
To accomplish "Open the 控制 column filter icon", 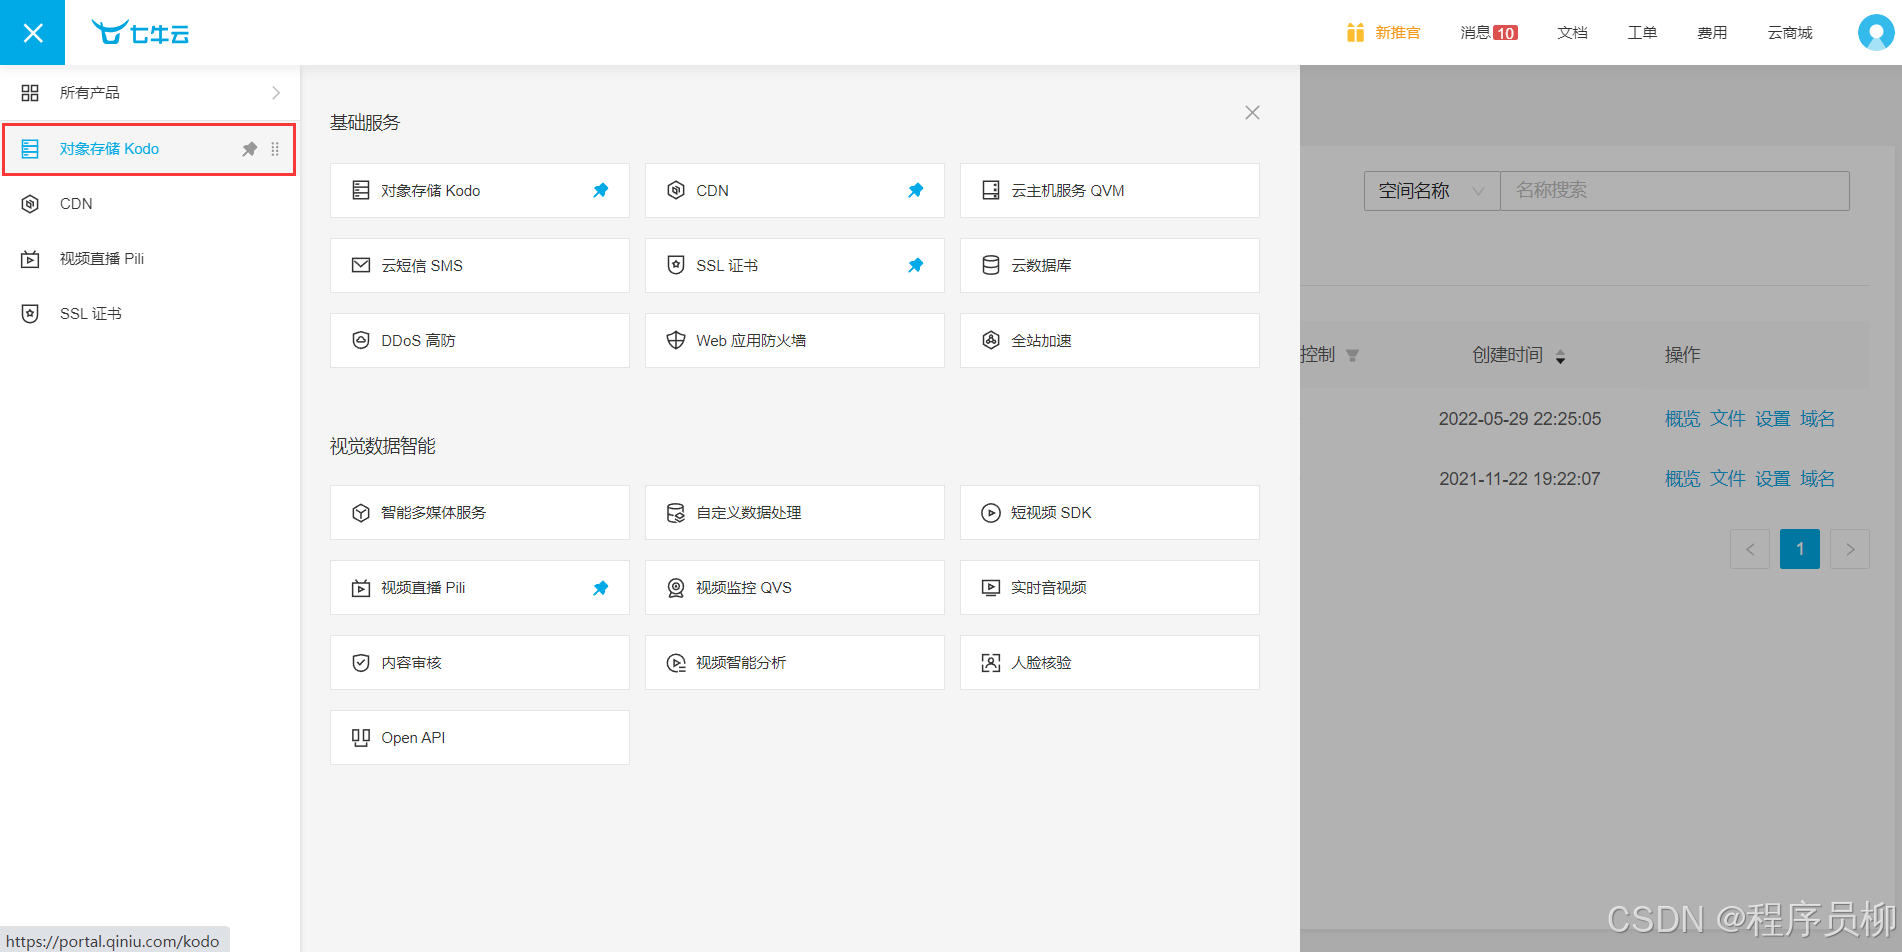I will [1352, 356].
